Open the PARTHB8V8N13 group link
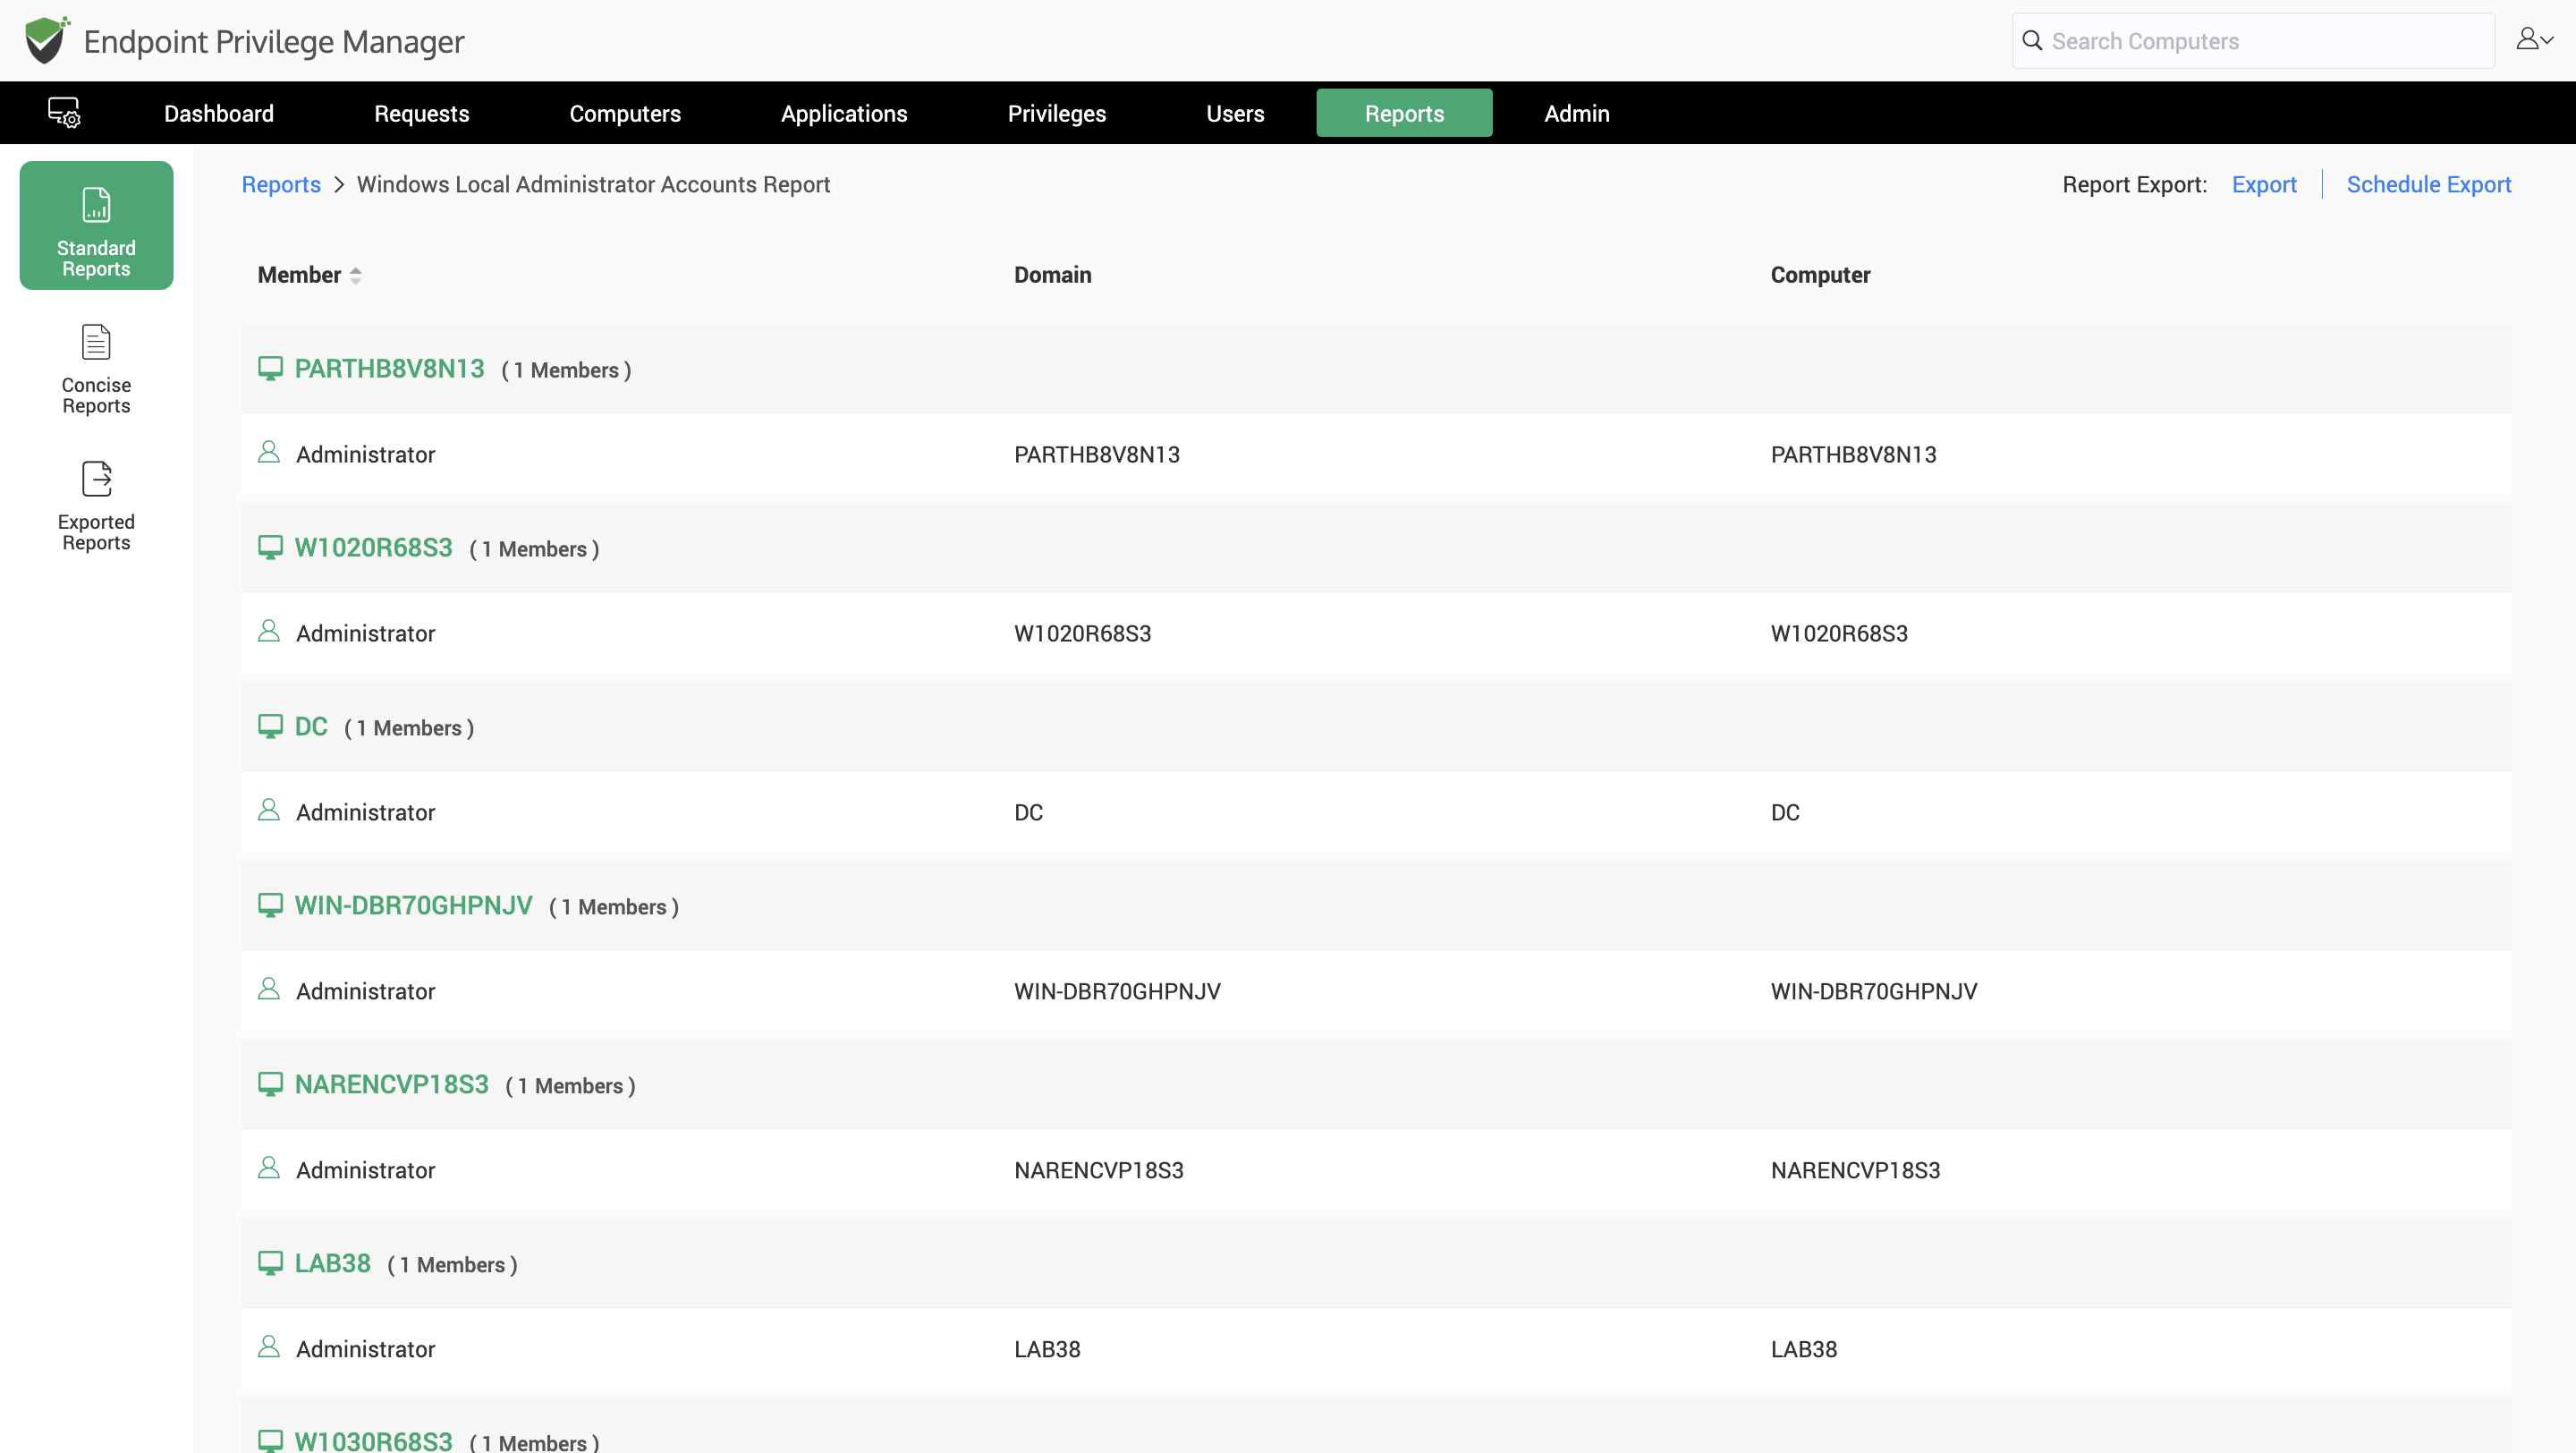2576x1453 pixels. 389,369
